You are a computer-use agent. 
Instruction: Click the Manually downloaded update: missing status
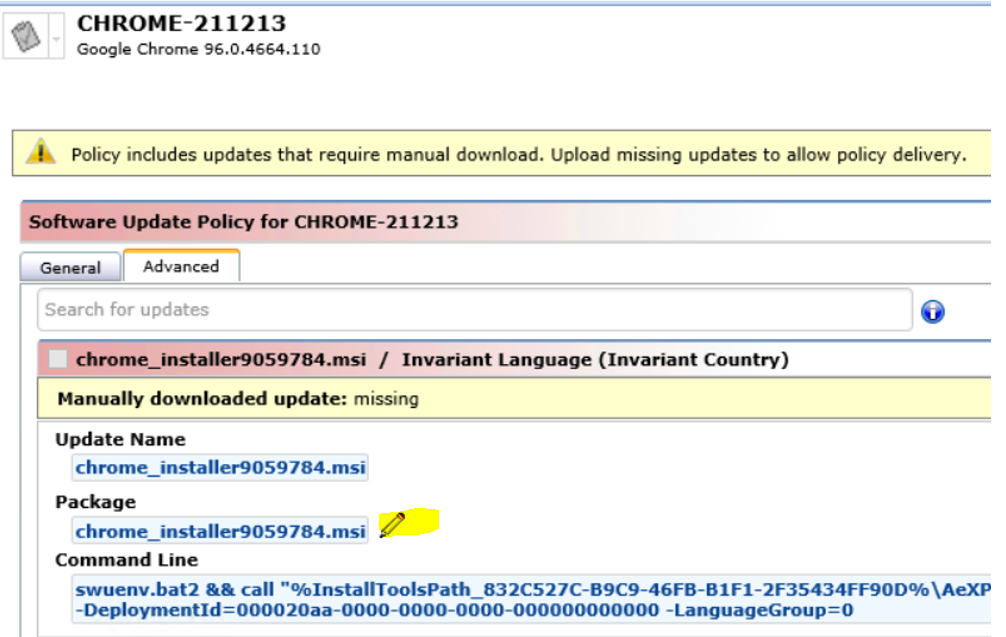click(x=238, y=398)
